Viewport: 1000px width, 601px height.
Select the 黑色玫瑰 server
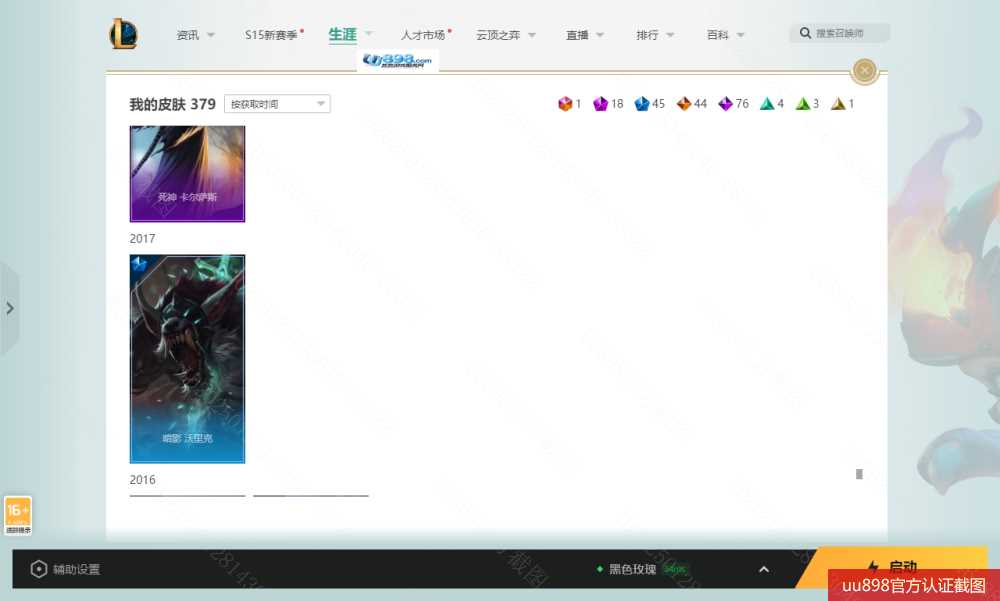[632, 569]
